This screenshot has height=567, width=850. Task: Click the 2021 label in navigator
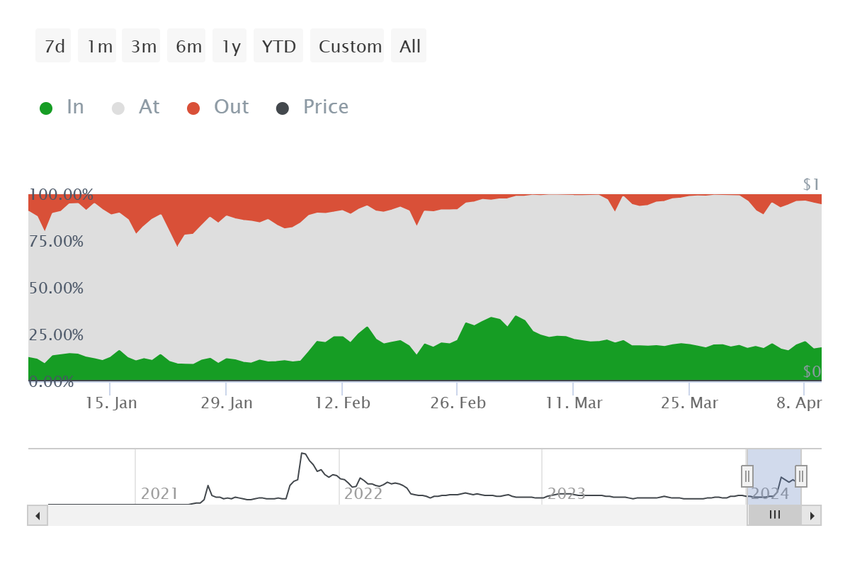coord(159,493)
